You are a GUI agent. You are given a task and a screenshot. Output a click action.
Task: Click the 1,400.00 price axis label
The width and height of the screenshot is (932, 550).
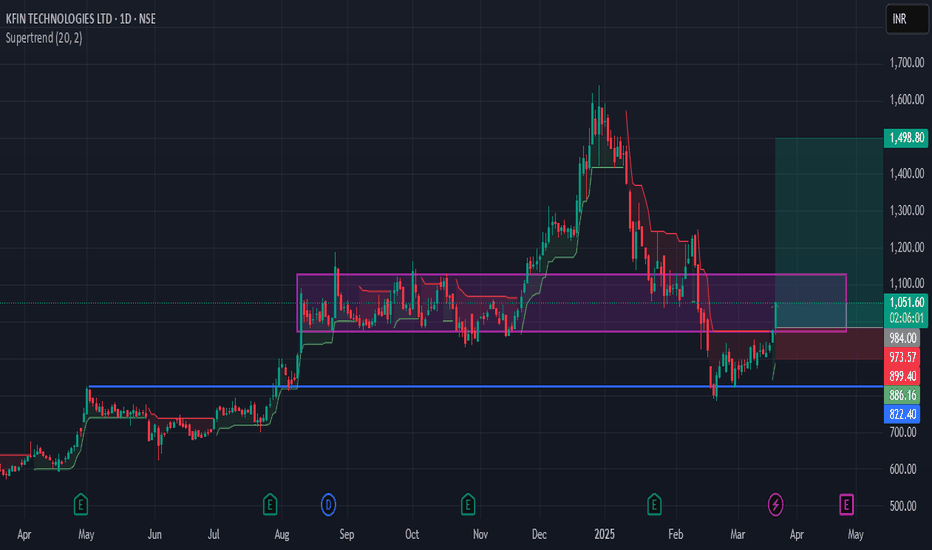coord(906,174)
